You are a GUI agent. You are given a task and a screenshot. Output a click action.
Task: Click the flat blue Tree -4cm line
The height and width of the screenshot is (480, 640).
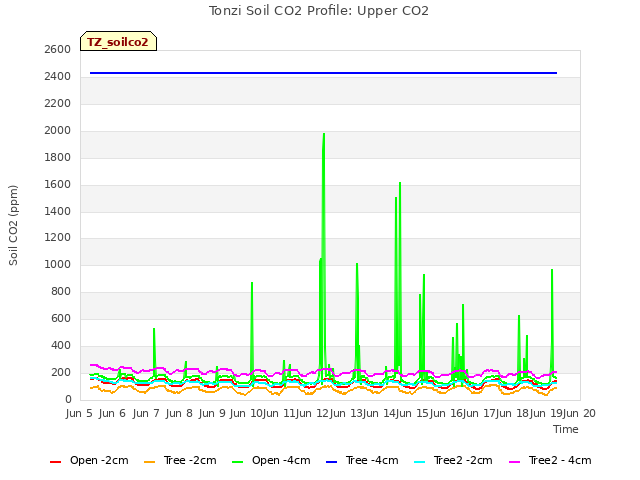click(323, 73)
